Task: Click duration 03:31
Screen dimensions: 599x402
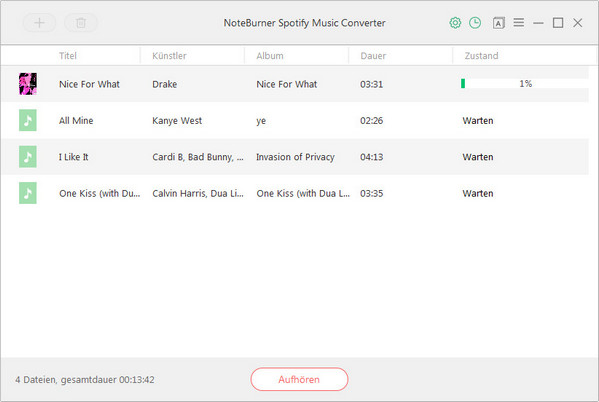Action: click(371, 84)
